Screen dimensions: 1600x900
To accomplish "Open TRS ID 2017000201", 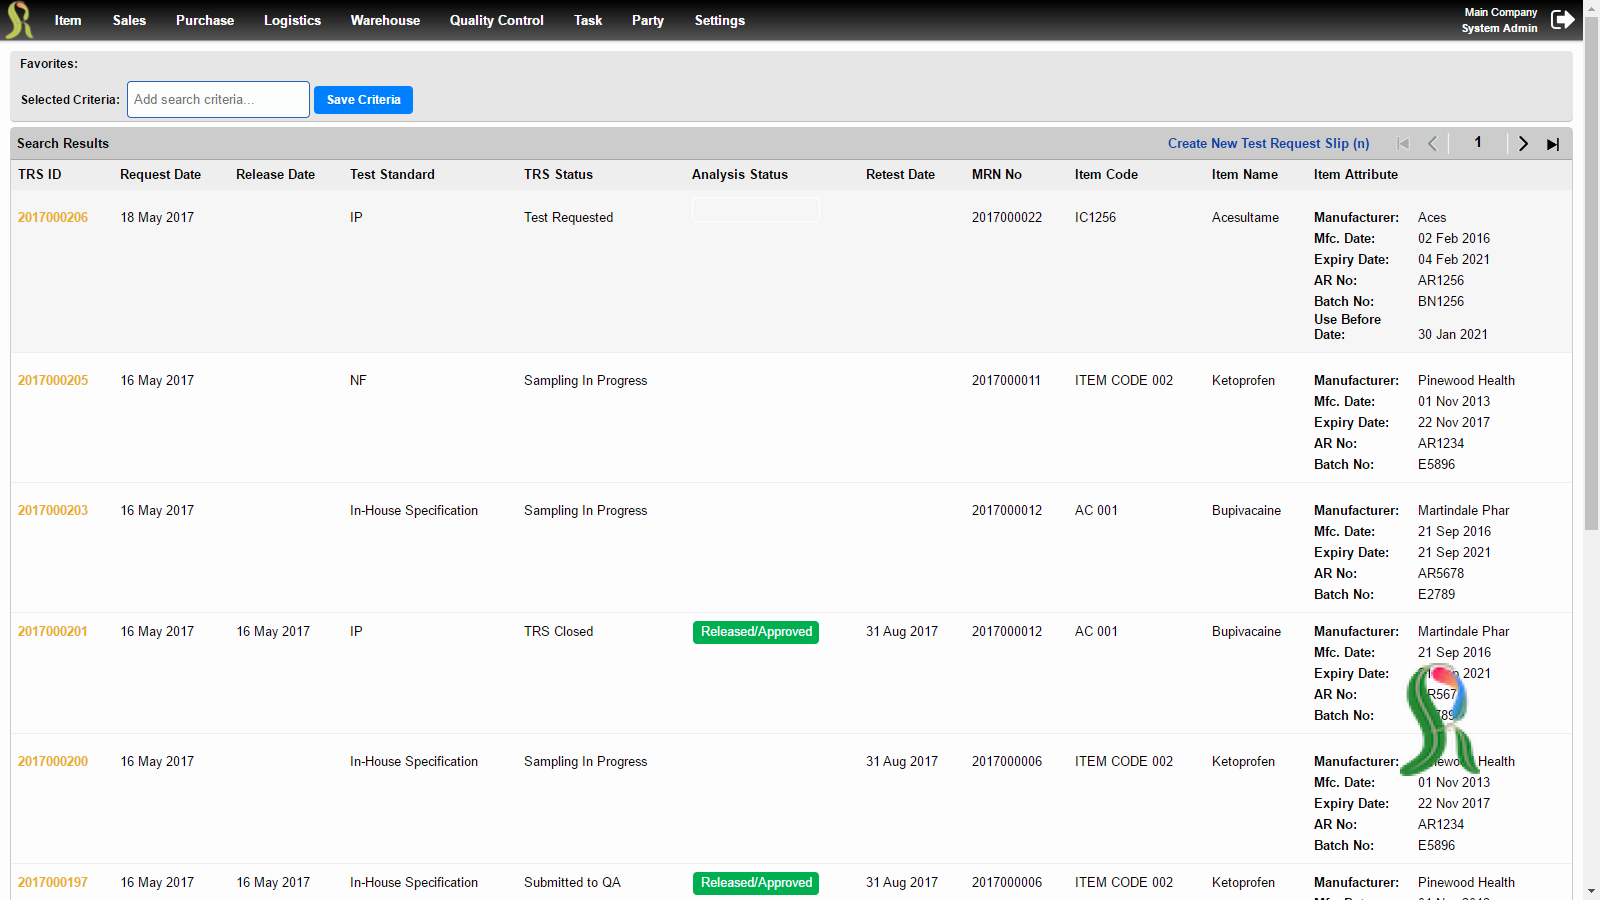I will coord(53,631).
